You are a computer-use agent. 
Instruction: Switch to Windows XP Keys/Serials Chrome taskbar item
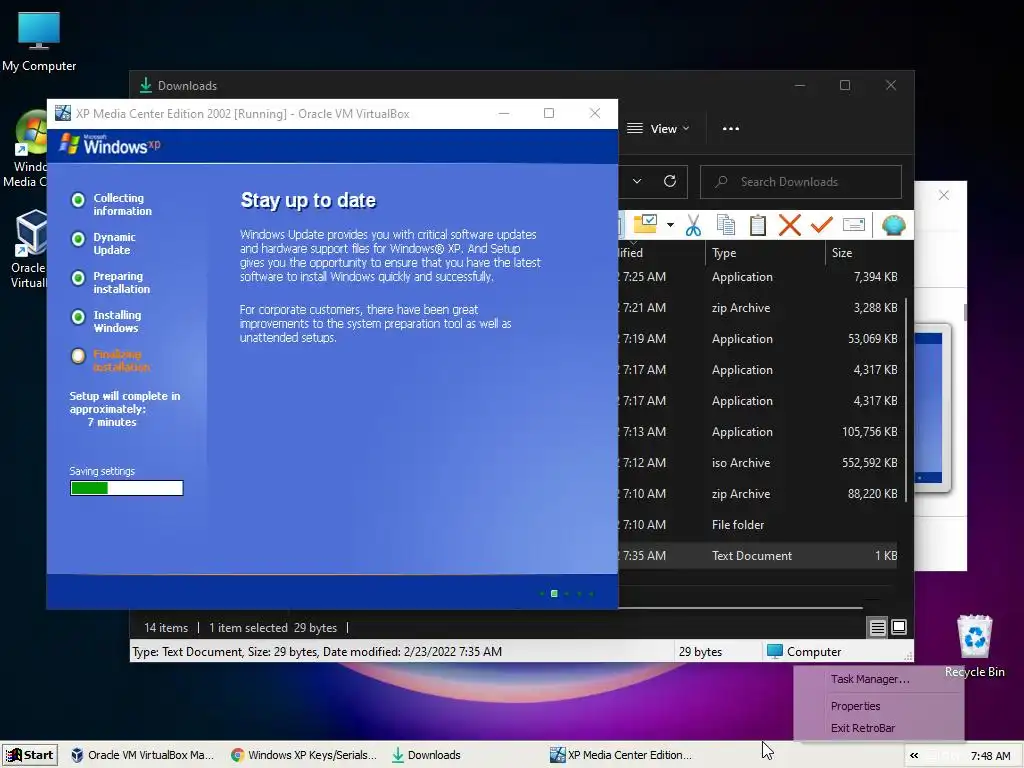pos(304,755)
